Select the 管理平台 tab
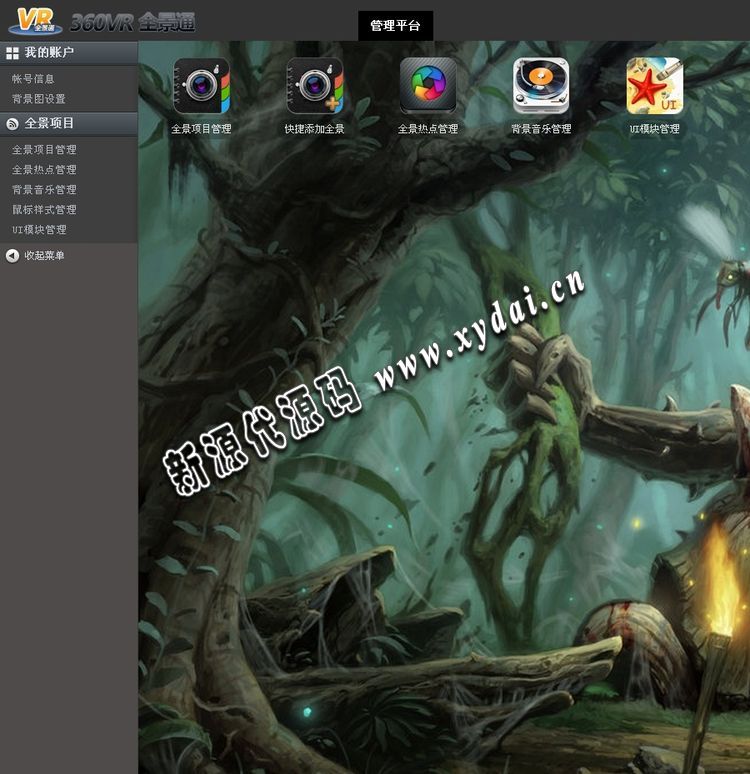The height and width of the screenshot is (774, 750). [x=395, y=26]
